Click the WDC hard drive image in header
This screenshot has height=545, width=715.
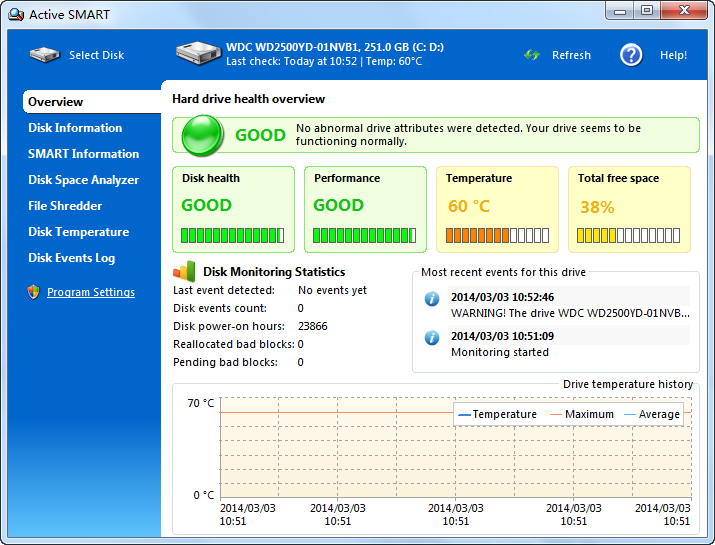tap(198, 53)
